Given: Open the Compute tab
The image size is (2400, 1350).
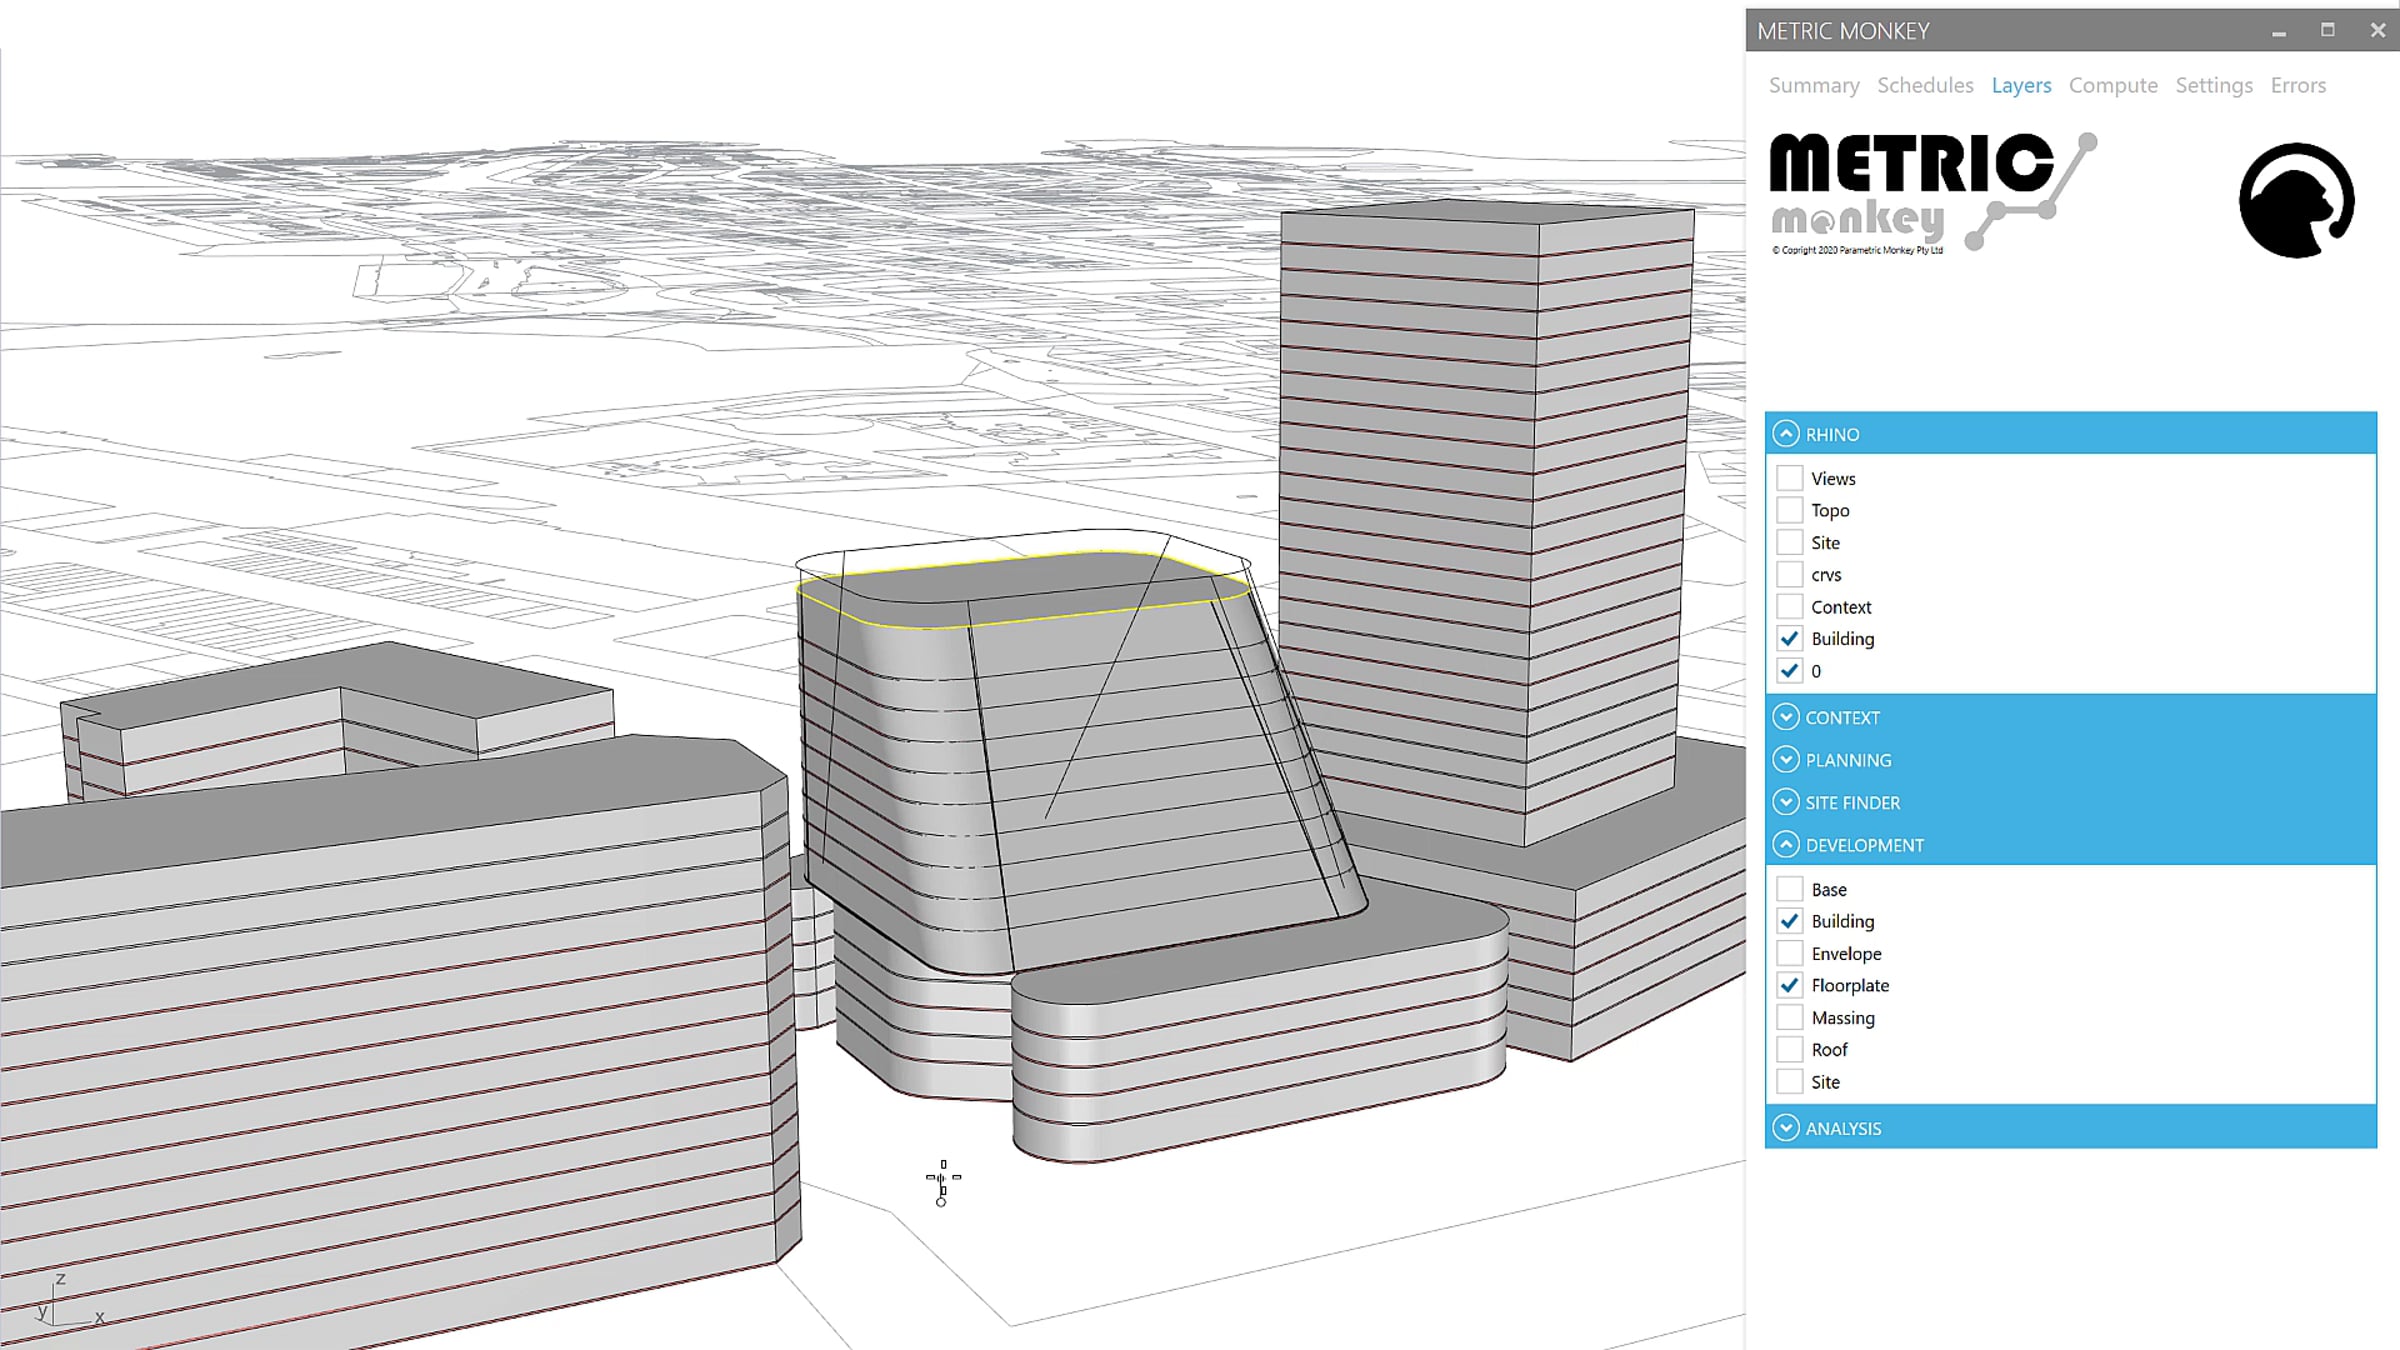Looking at the screenshot, I should [2113, 85].
